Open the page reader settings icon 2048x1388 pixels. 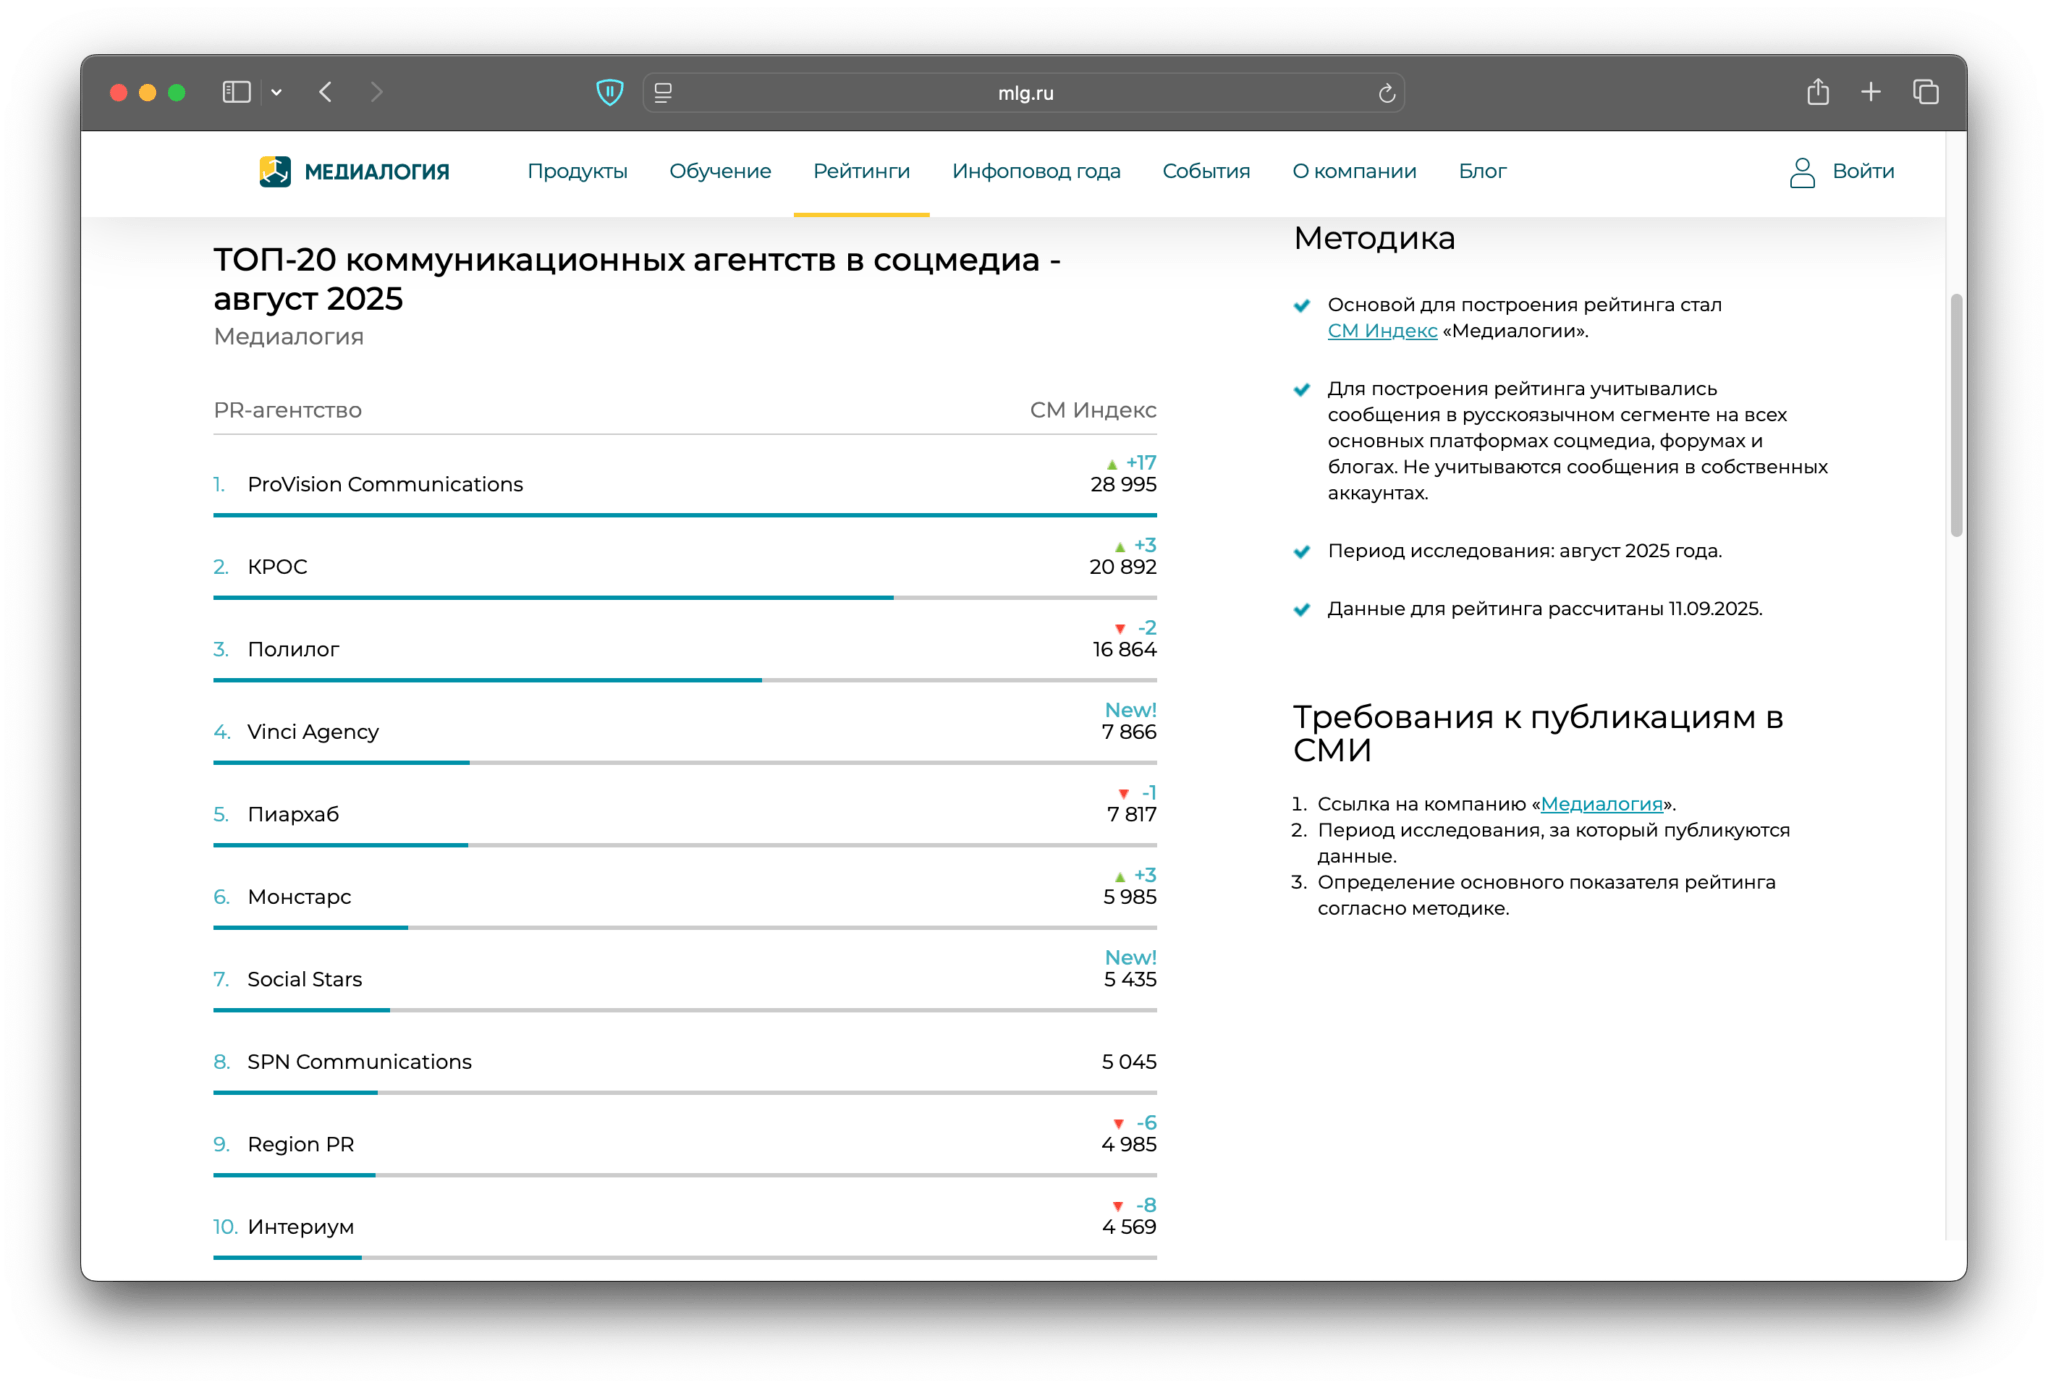click(x=663, y=93)
